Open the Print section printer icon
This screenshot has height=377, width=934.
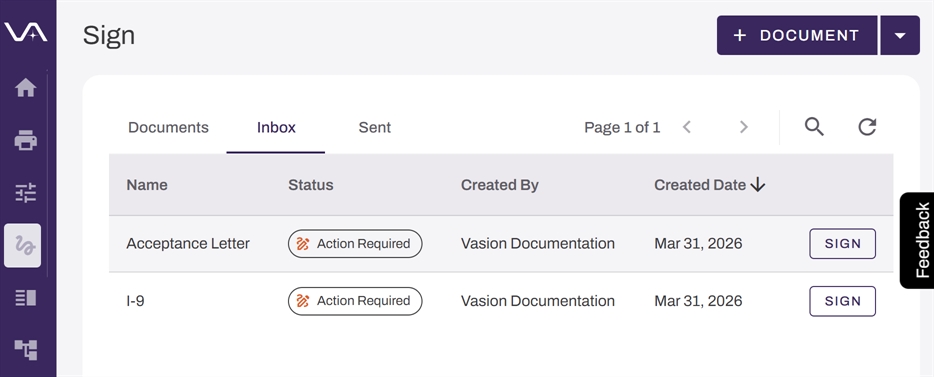click(x=26, y=141)
